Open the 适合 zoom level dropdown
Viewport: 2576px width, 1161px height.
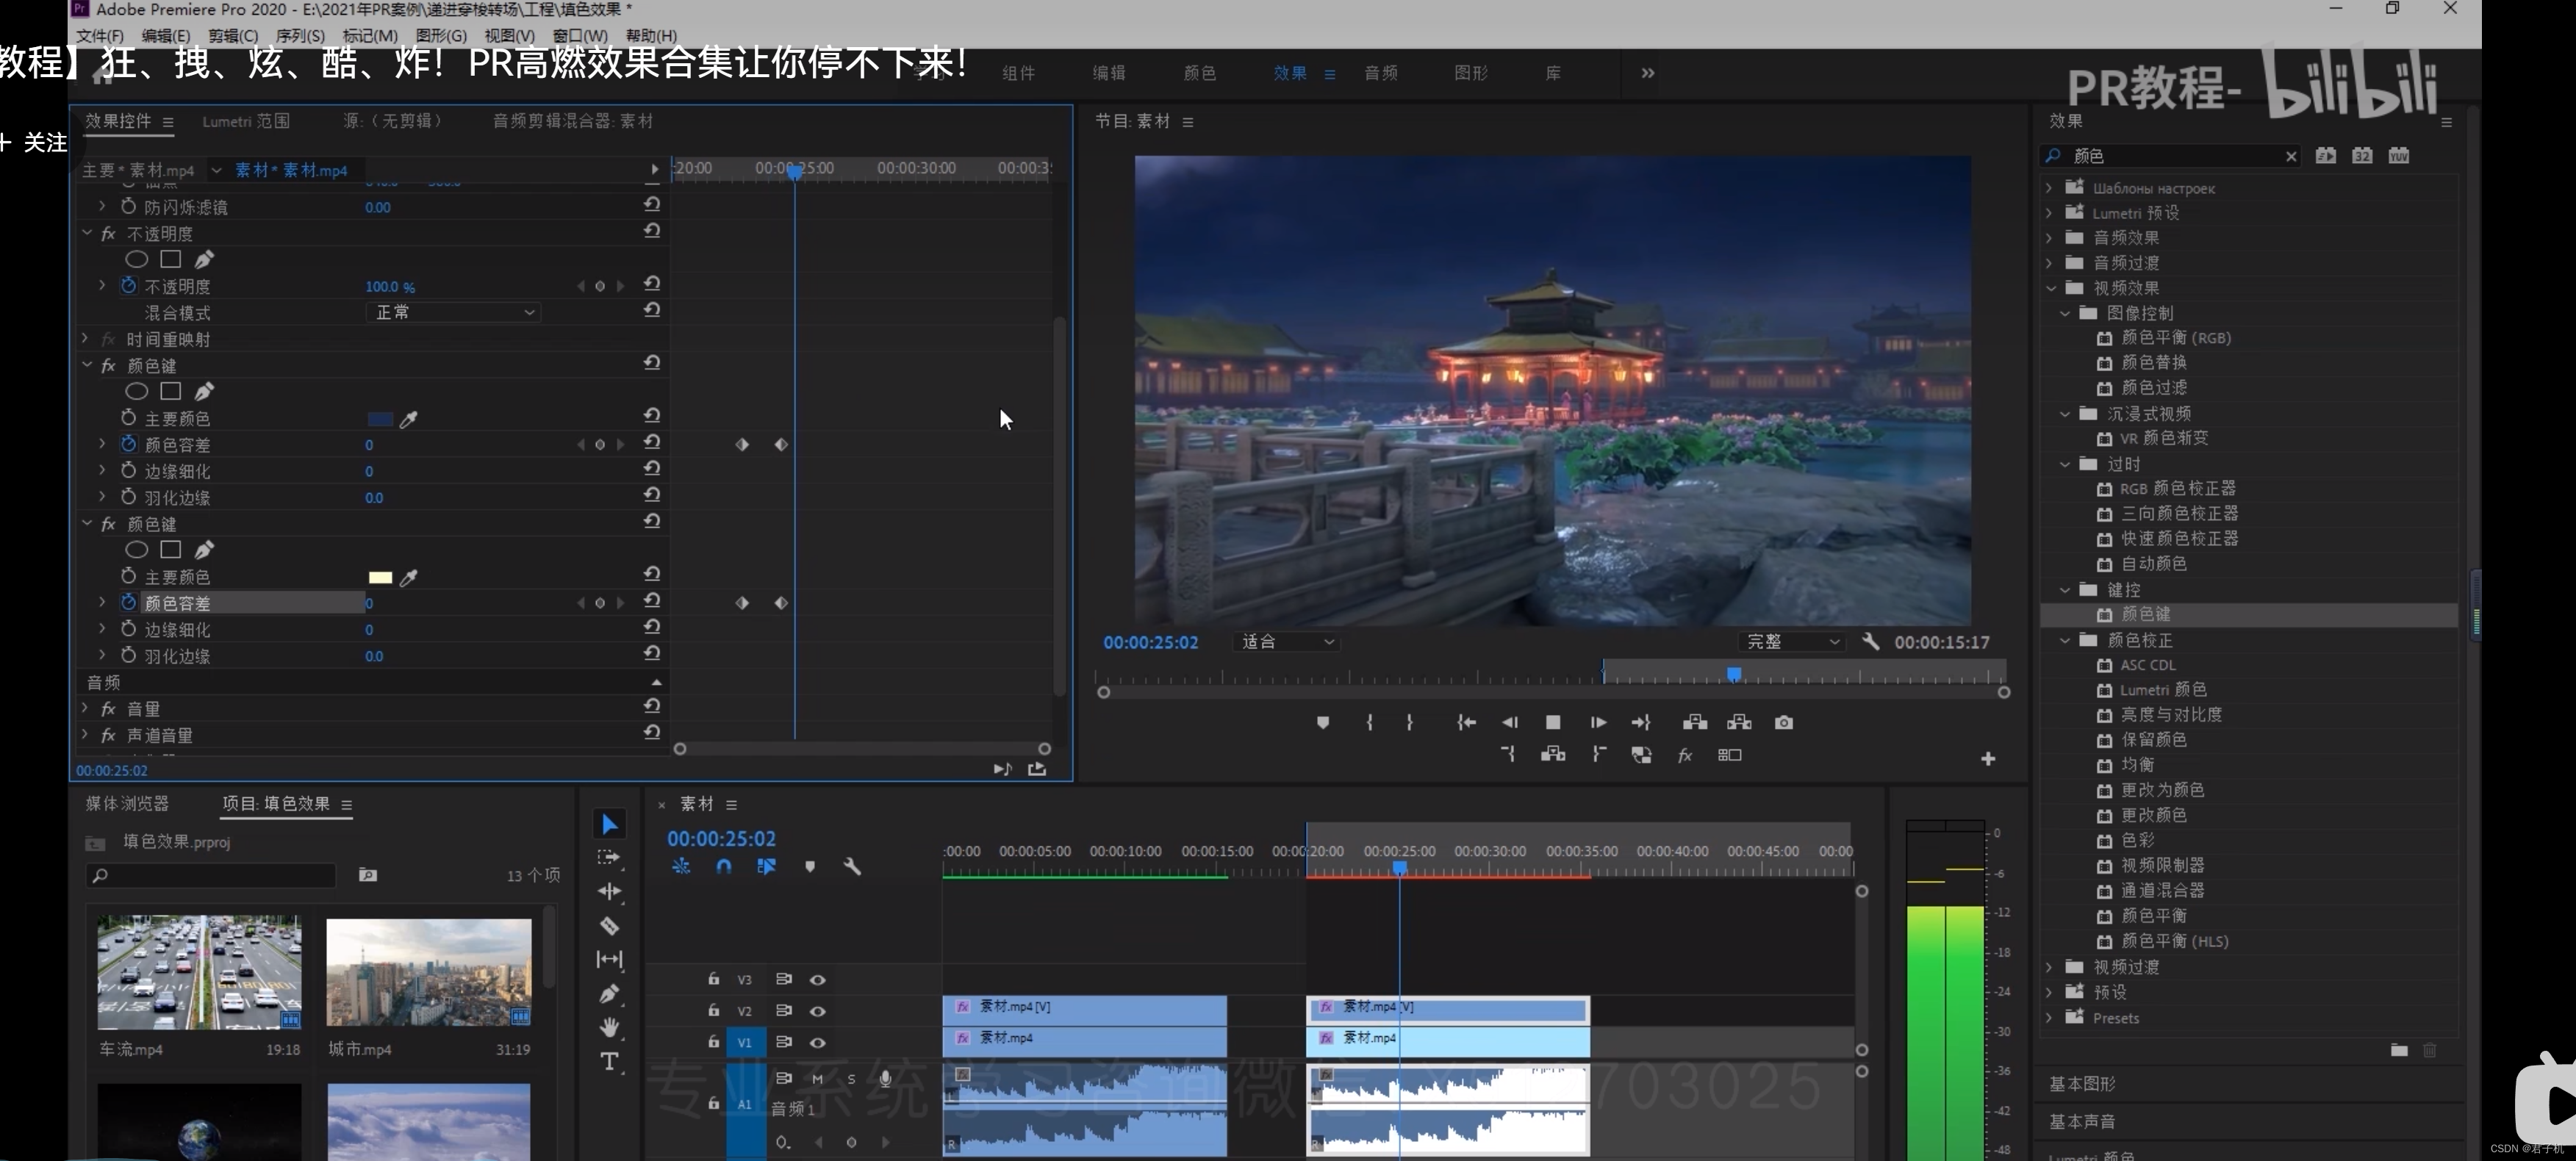(x=1287, y=642)
